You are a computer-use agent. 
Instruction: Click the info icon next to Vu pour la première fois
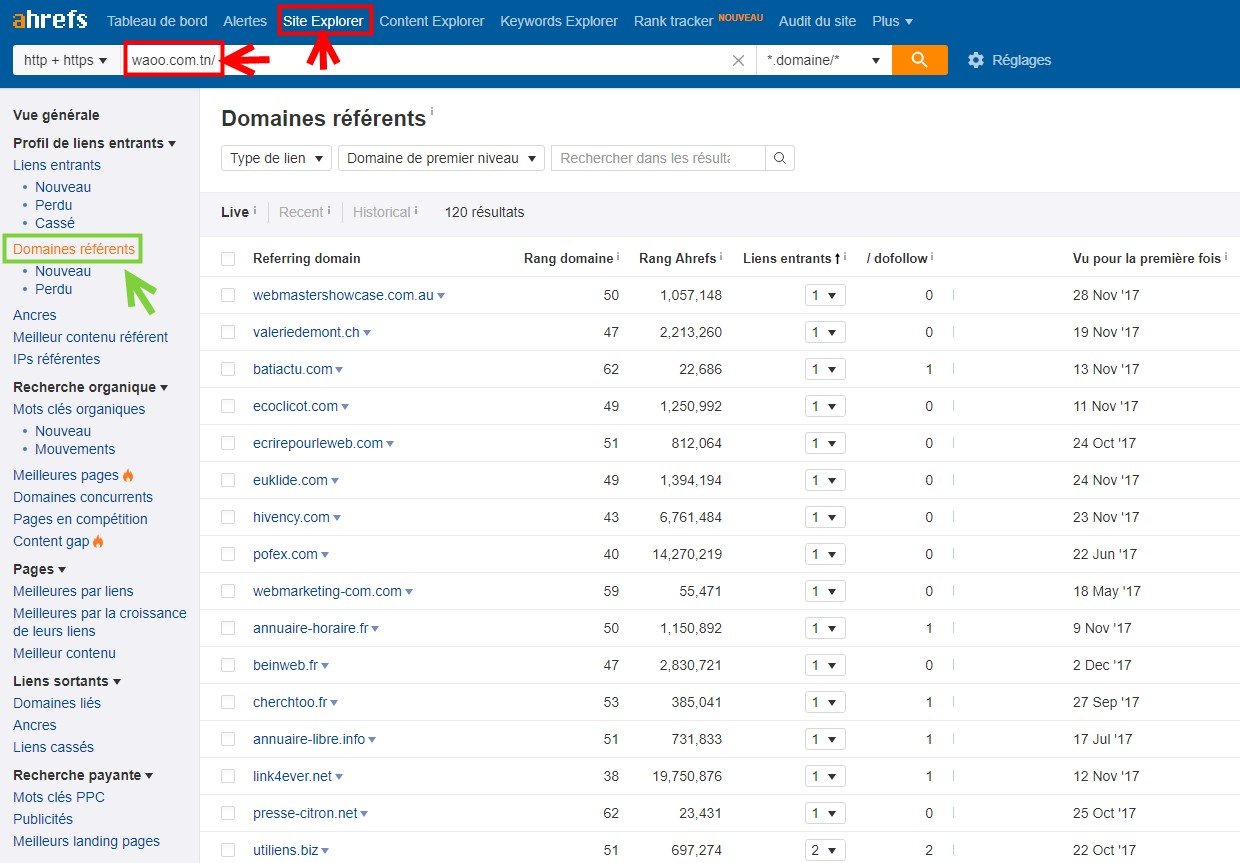[x=1226, y=257]
